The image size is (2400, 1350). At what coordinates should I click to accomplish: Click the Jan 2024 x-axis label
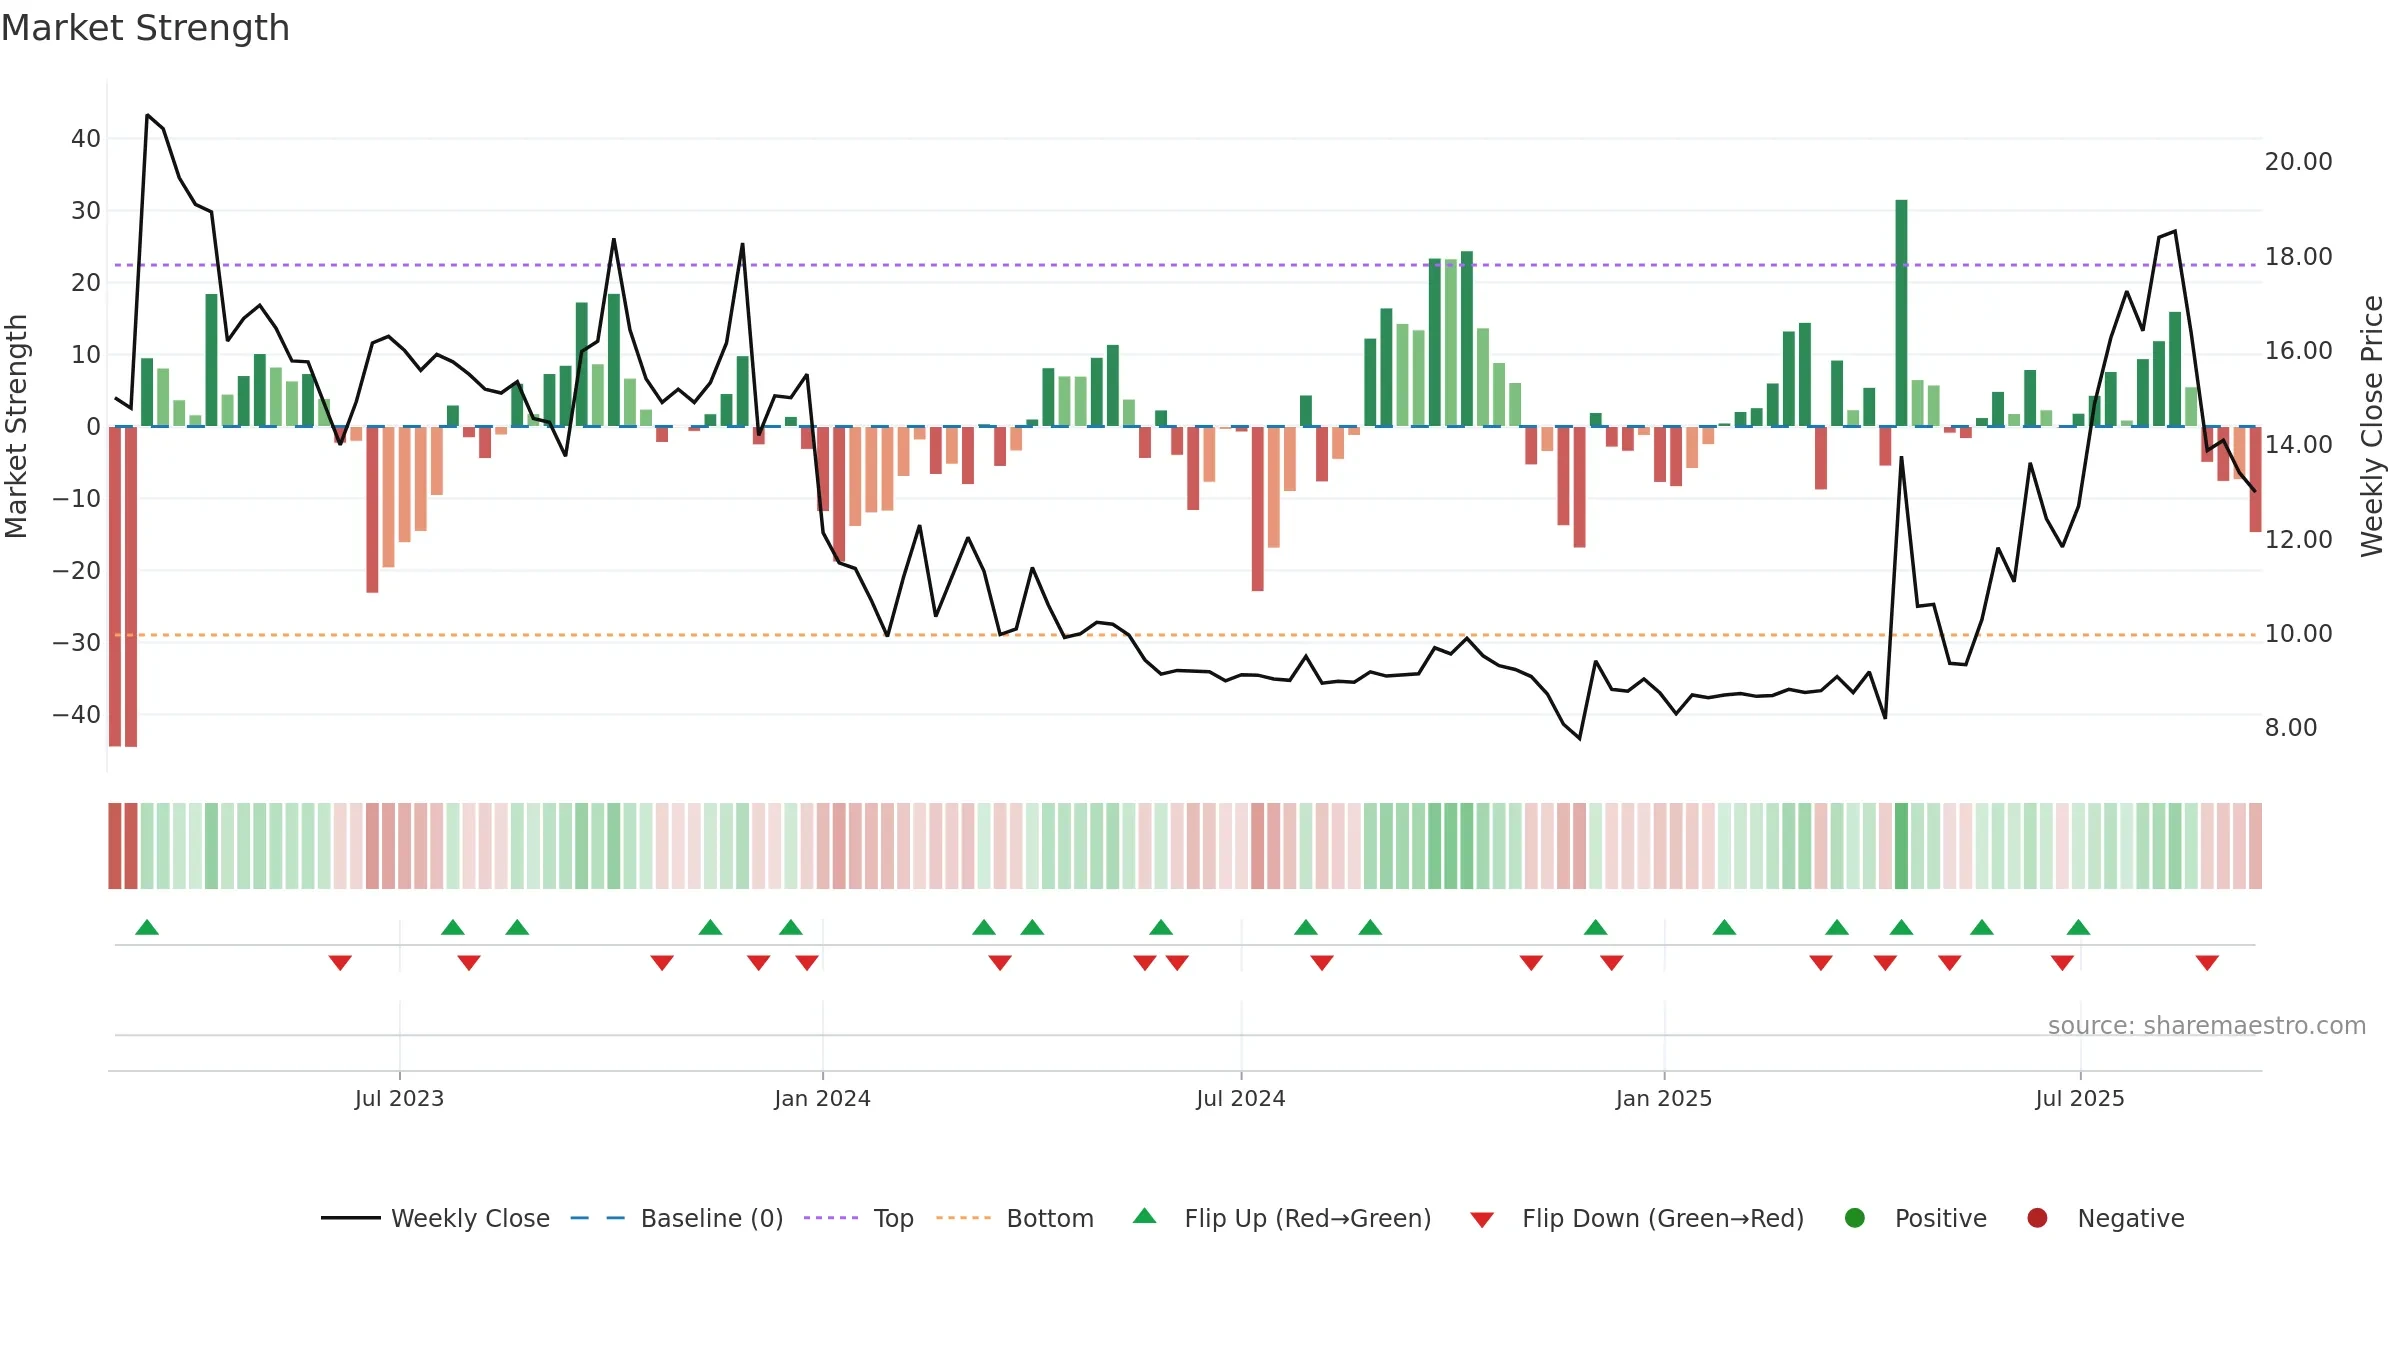click(822, 1098)
